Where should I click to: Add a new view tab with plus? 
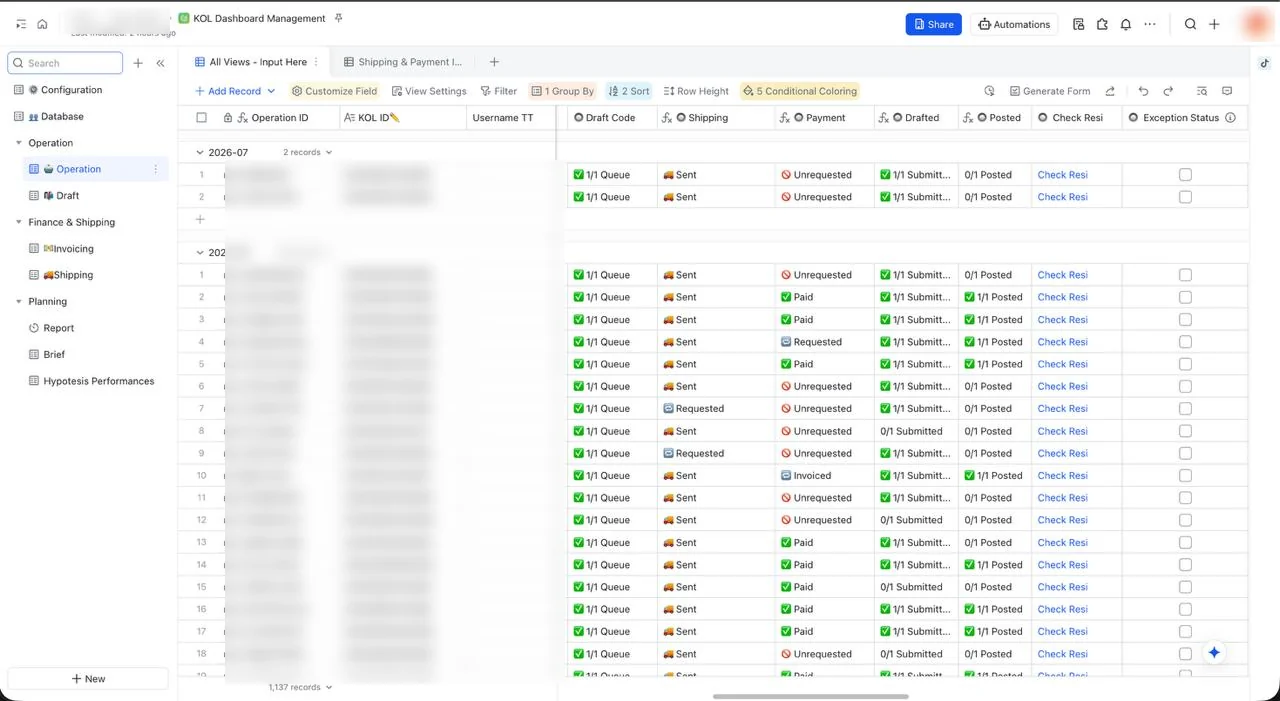[494, 62]
